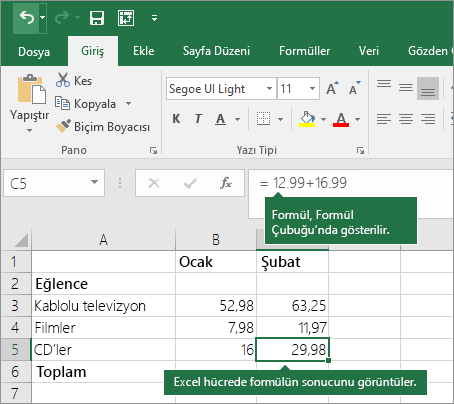Click the Undo arrow icon
The height and width of the screenshot is (404, 454).
pyautogui.click(x=27, y=17)
